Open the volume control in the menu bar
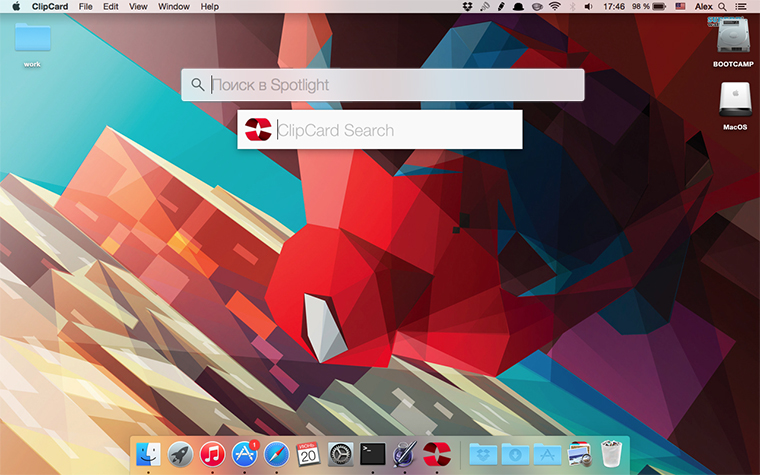This screenshot has width=760, height=475. tap(588, 6)
